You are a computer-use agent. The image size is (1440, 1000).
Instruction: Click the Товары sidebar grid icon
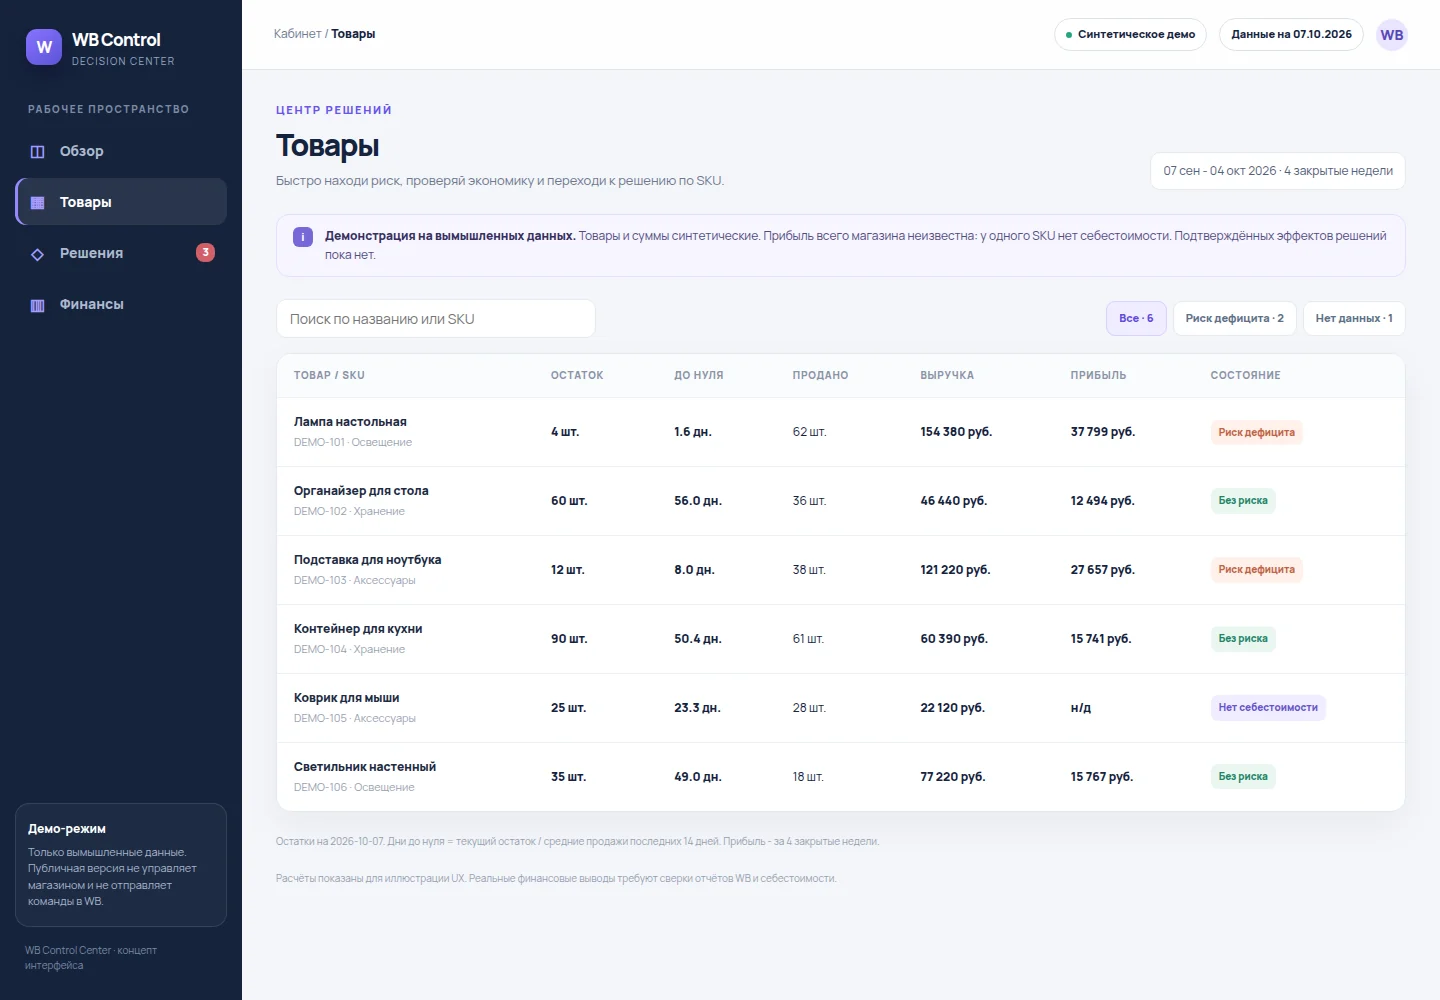[x=38, y=203]
